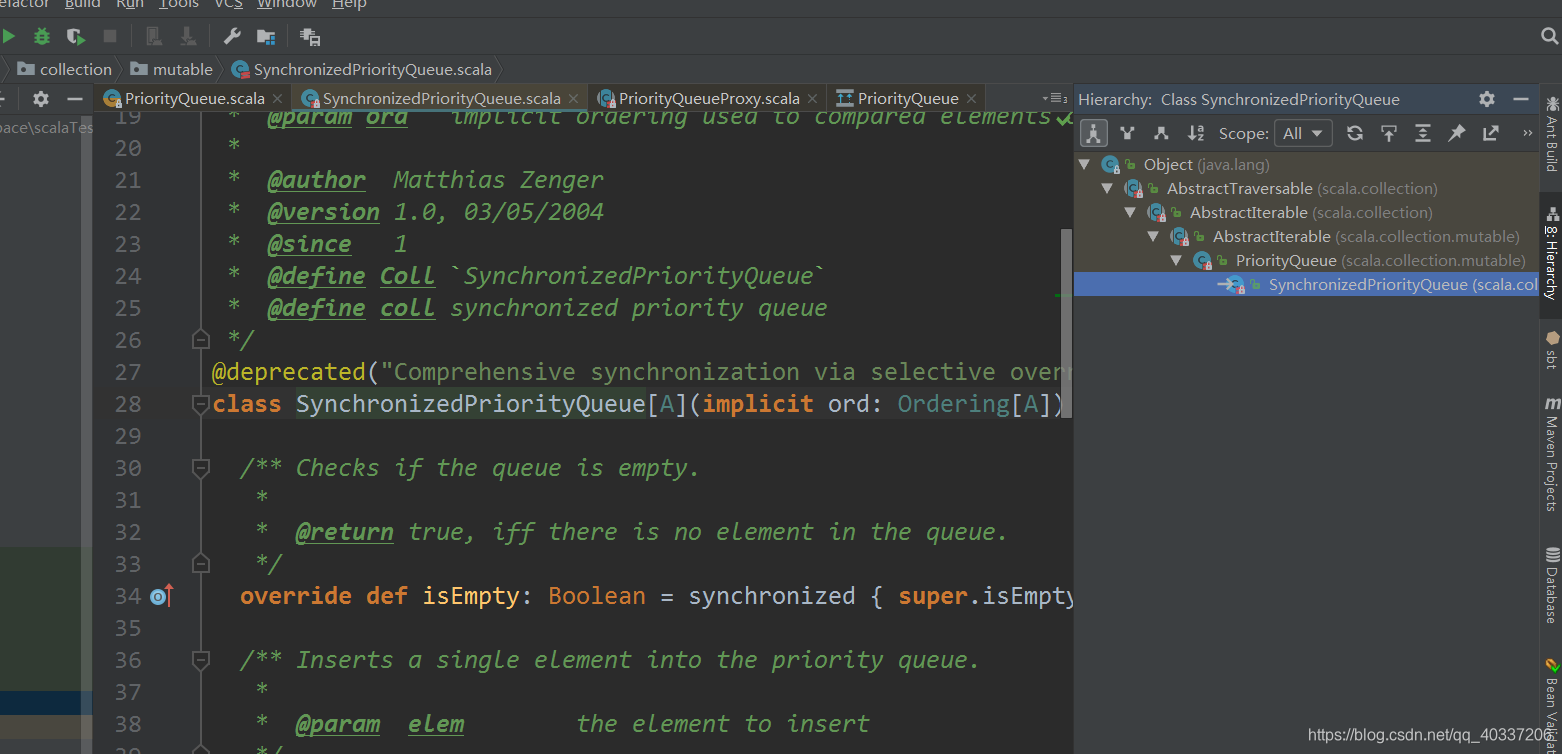
Task: Show more Hierarchy toolbar actions chevron
Action: (1527, 133)
